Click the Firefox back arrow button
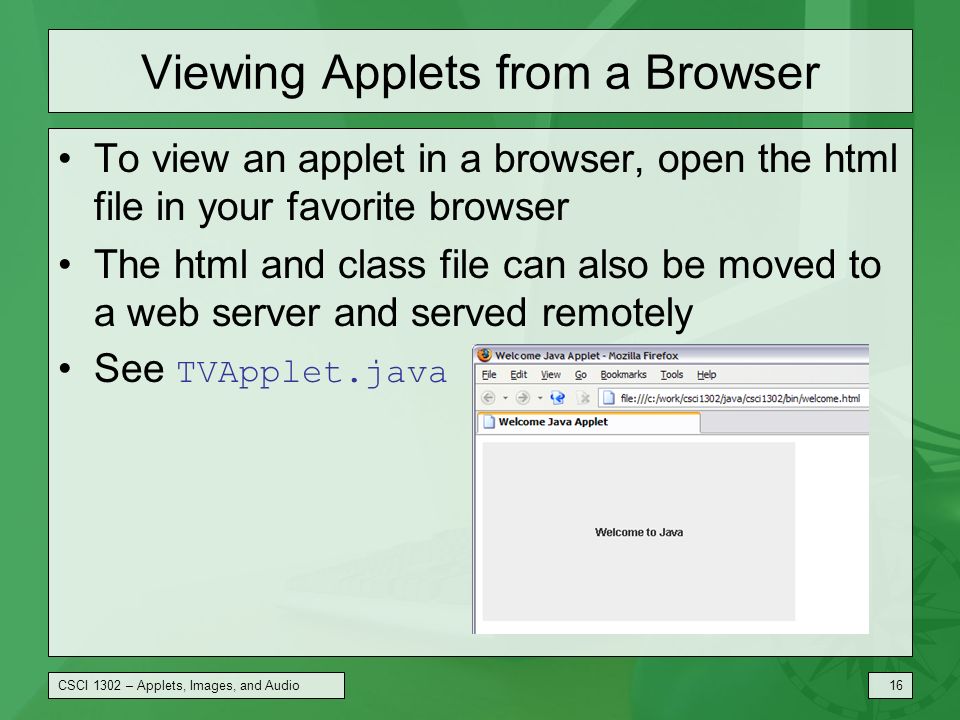The image size is (960, 720). pyautogui.click(x=488, y=398)
